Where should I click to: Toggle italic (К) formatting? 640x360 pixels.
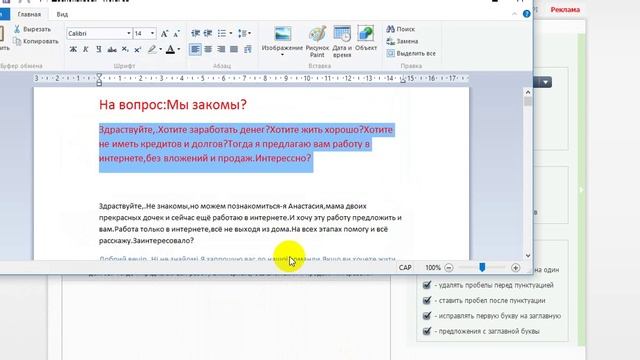point(86,49)
